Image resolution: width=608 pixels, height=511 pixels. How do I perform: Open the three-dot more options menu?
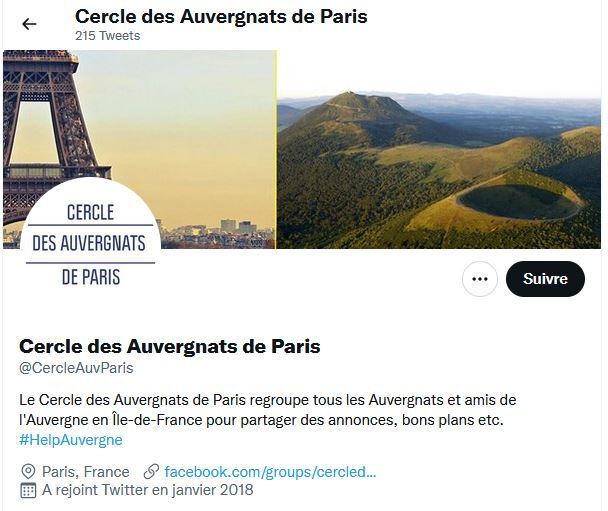point(480,279)
